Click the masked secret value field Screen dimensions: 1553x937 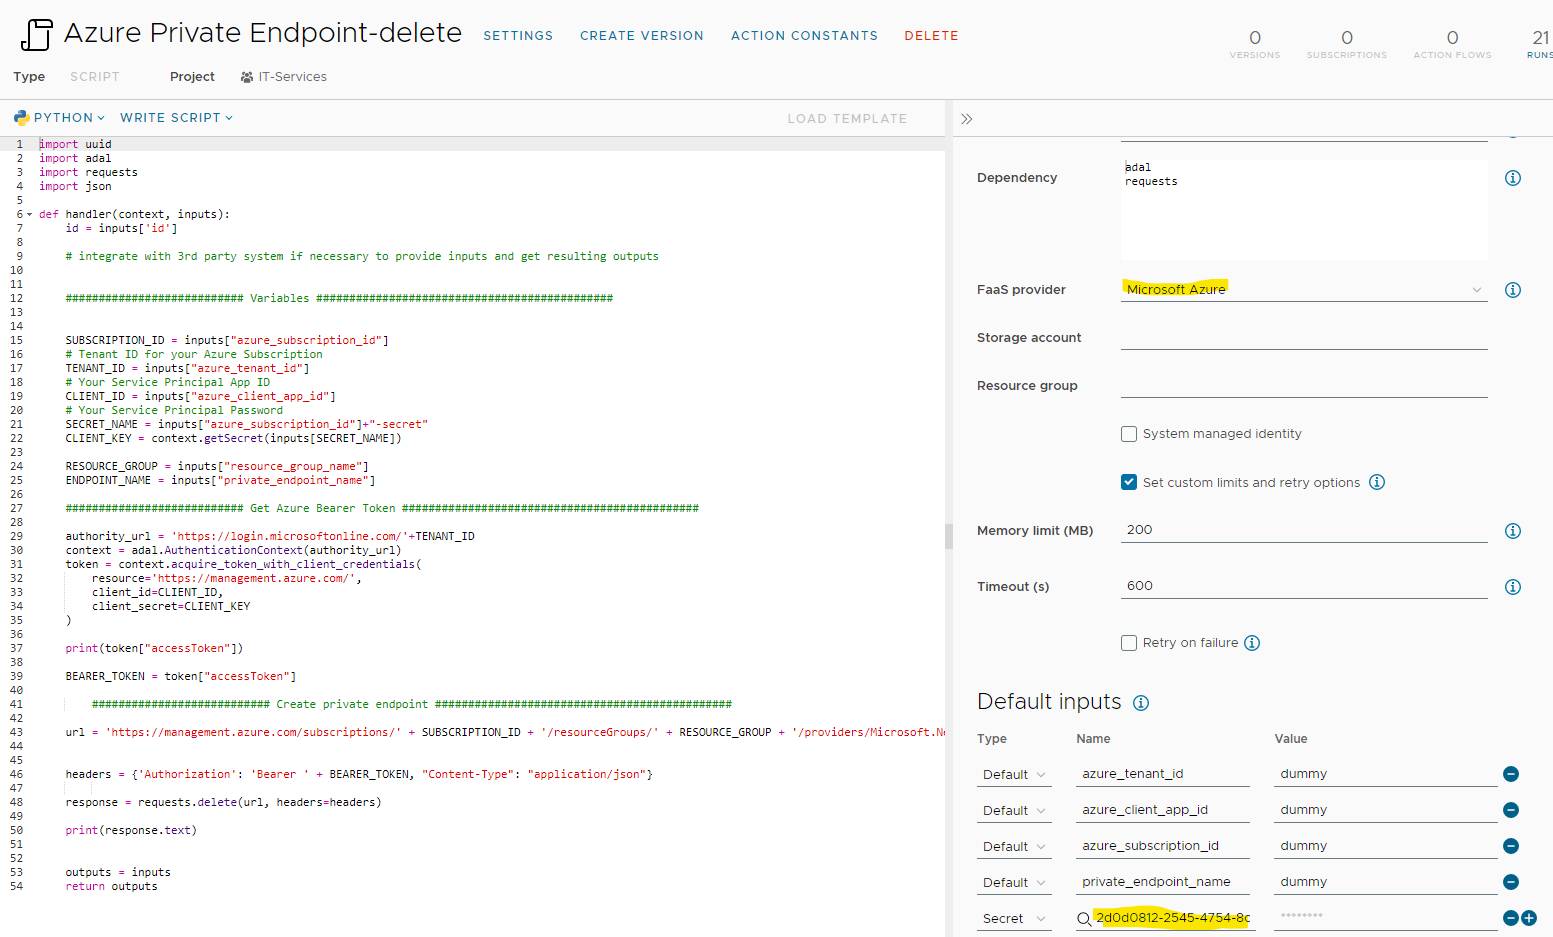(x=1385, y=917)
